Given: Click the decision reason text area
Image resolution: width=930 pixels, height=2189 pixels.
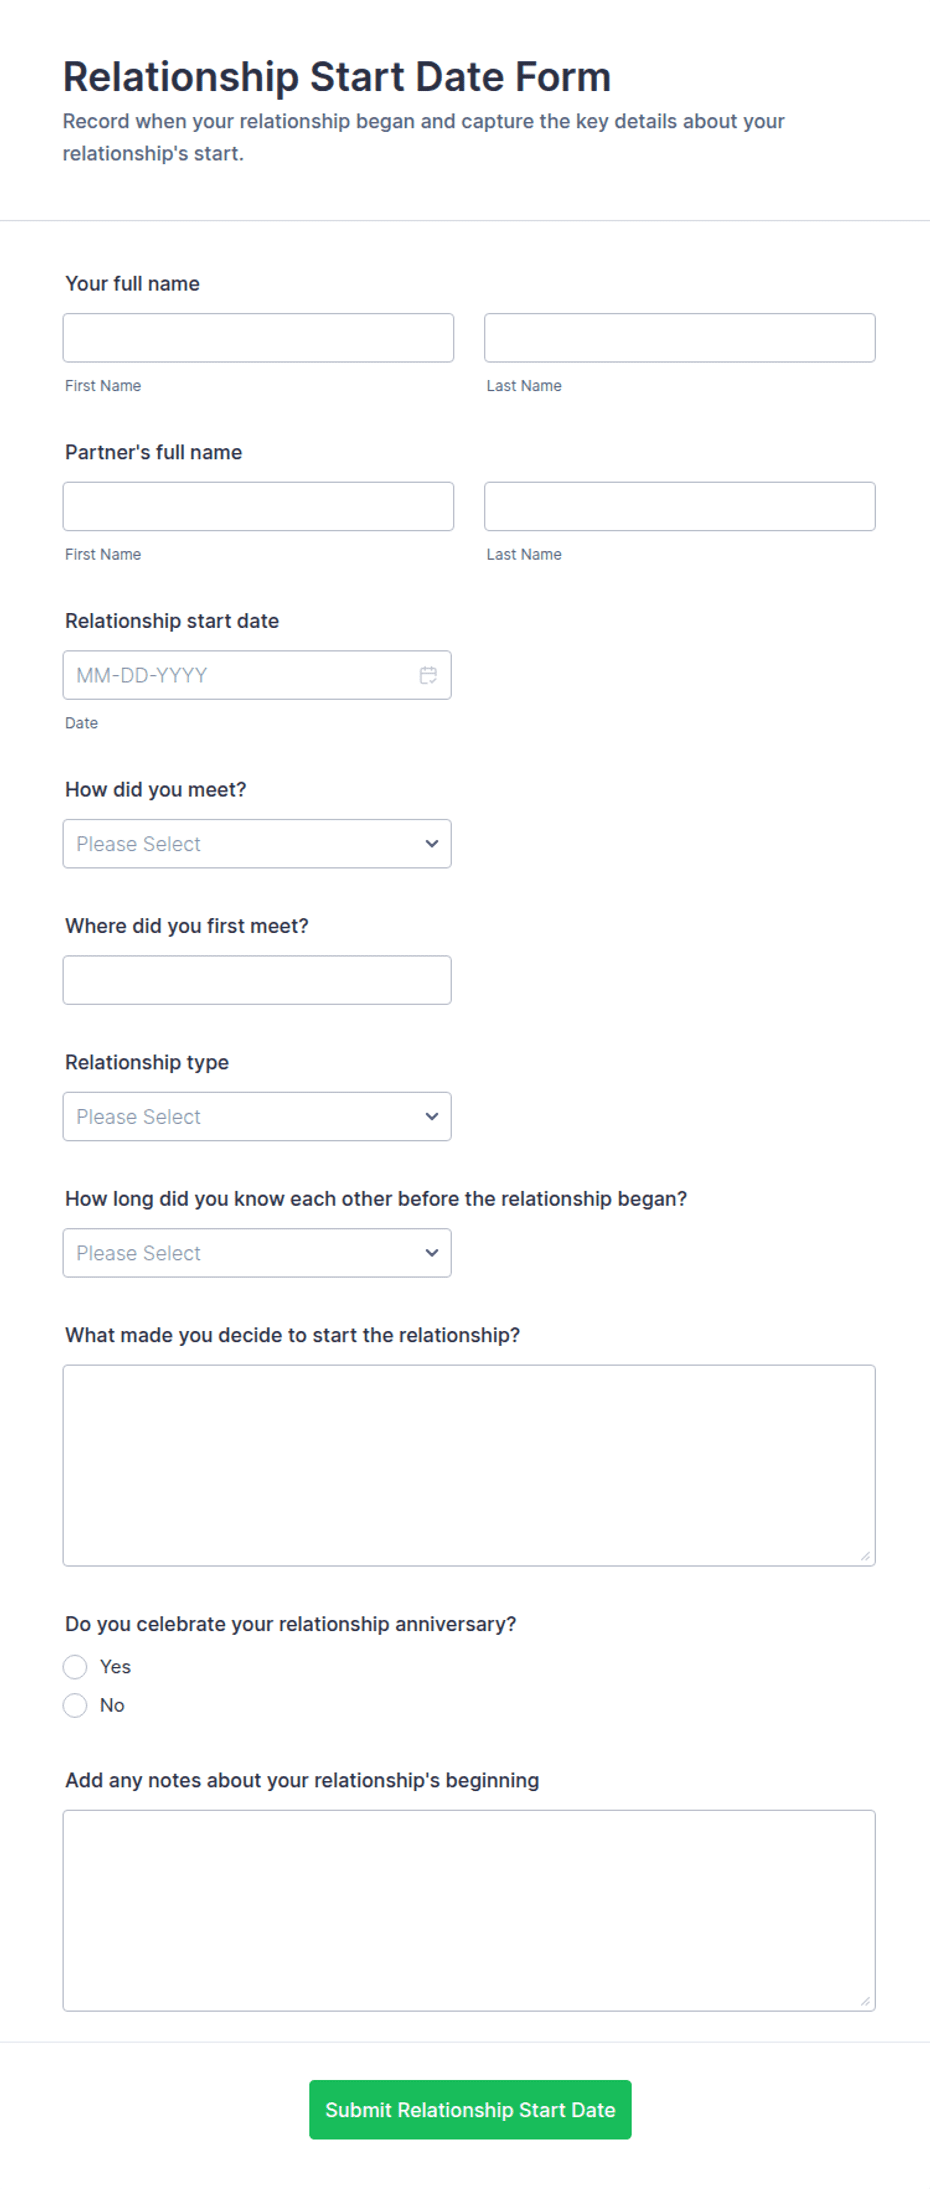Looking at the screenshot, I should click(x=469, y=1465).
